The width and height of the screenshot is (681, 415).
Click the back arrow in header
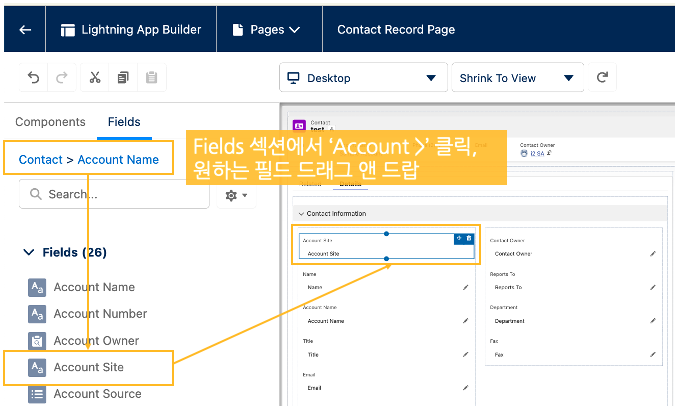coord(25,30)
